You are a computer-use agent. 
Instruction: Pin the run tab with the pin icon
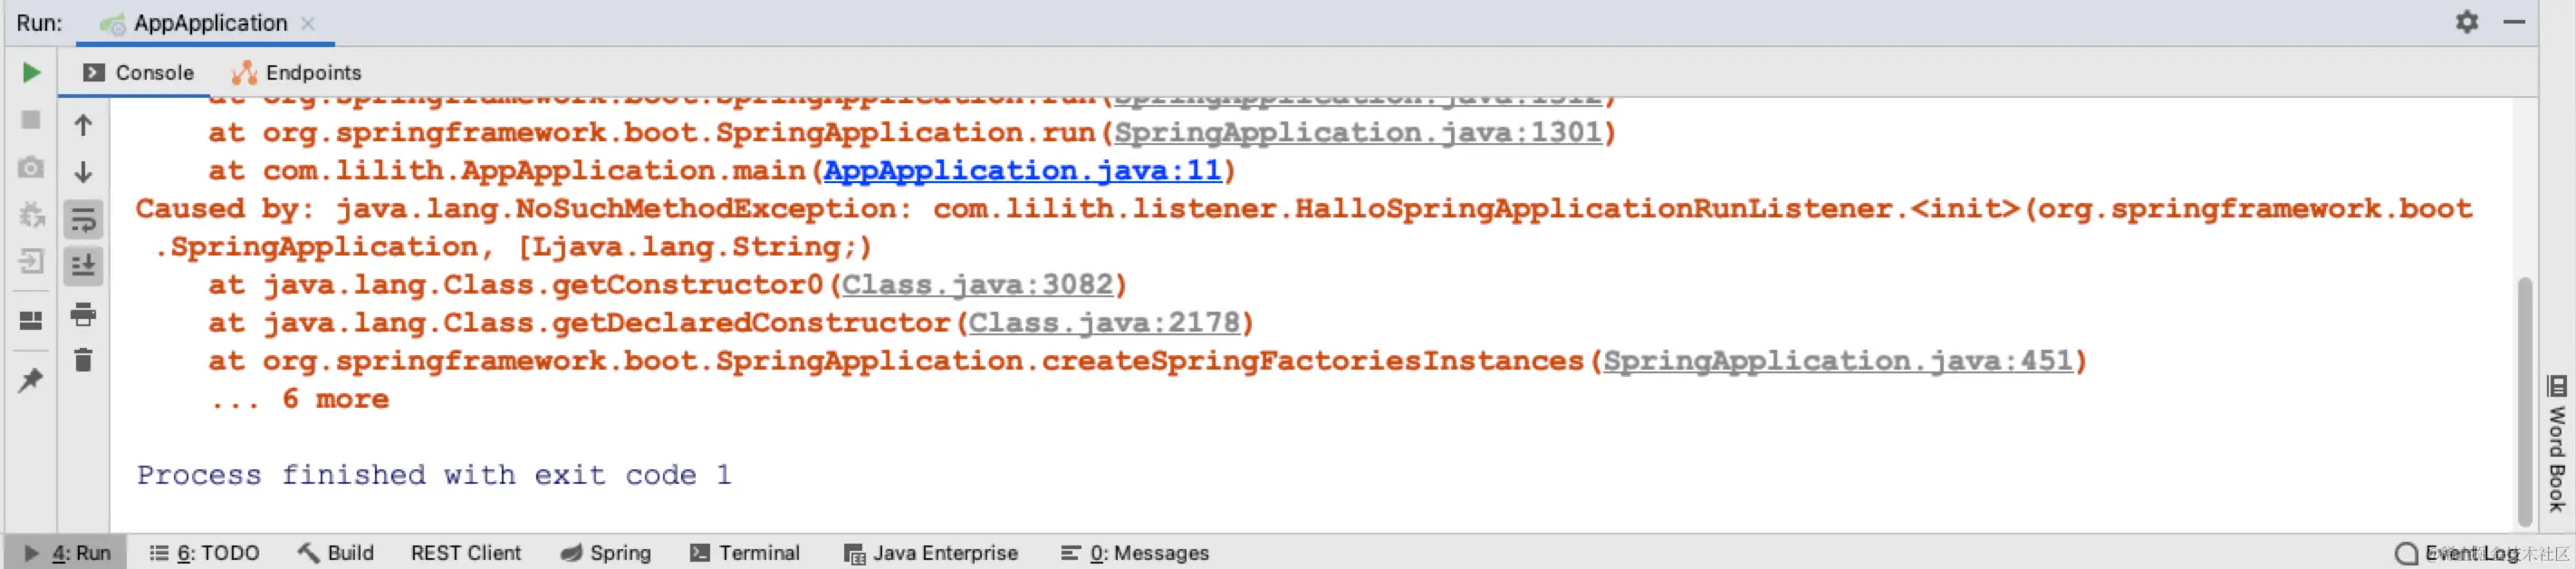(31, 380)
